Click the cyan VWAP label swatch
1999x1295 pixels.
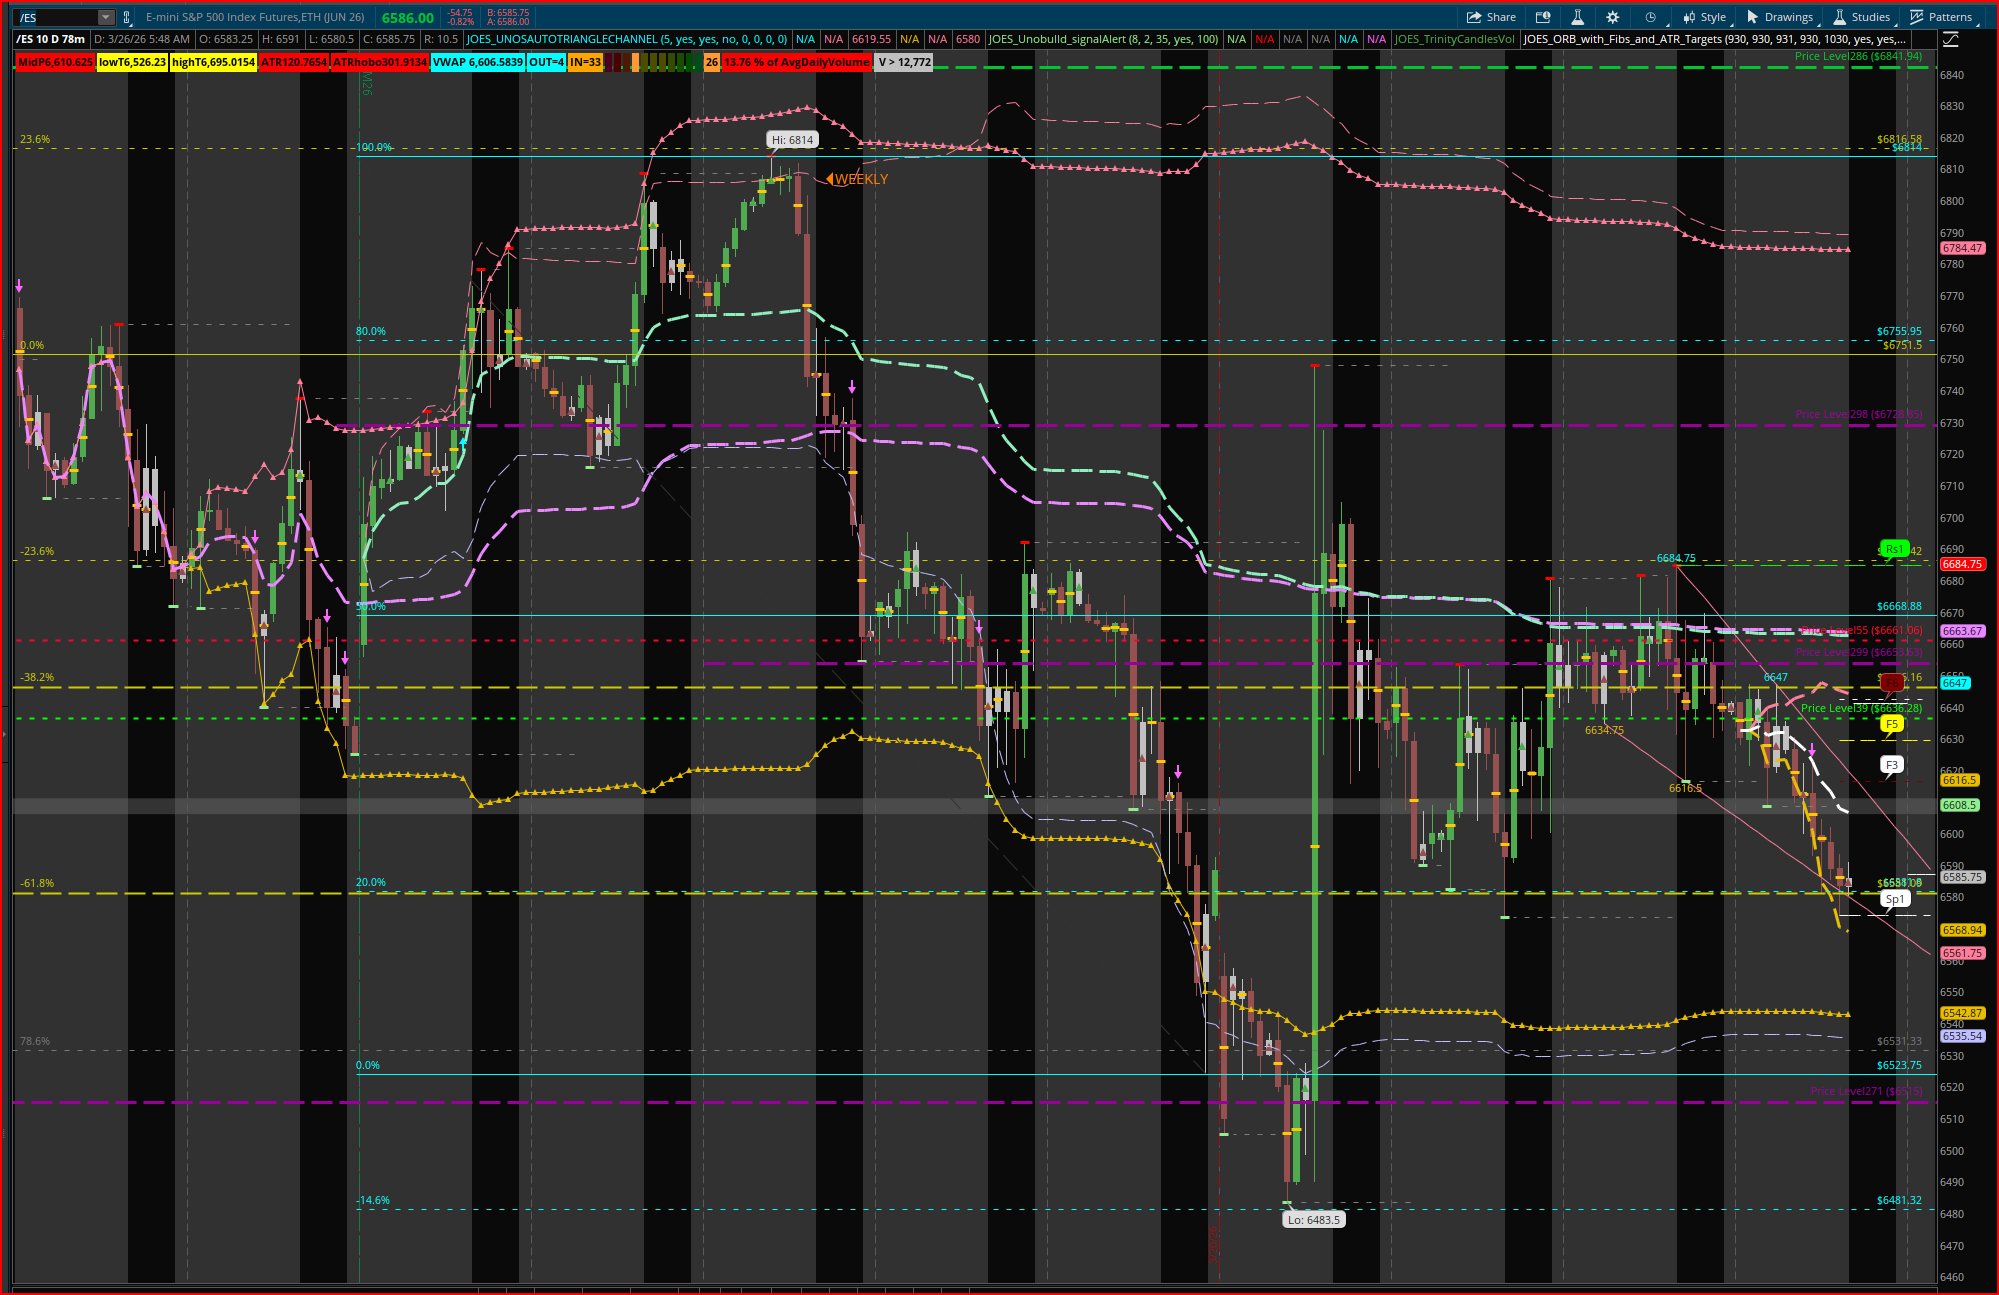tap(477, 62)
